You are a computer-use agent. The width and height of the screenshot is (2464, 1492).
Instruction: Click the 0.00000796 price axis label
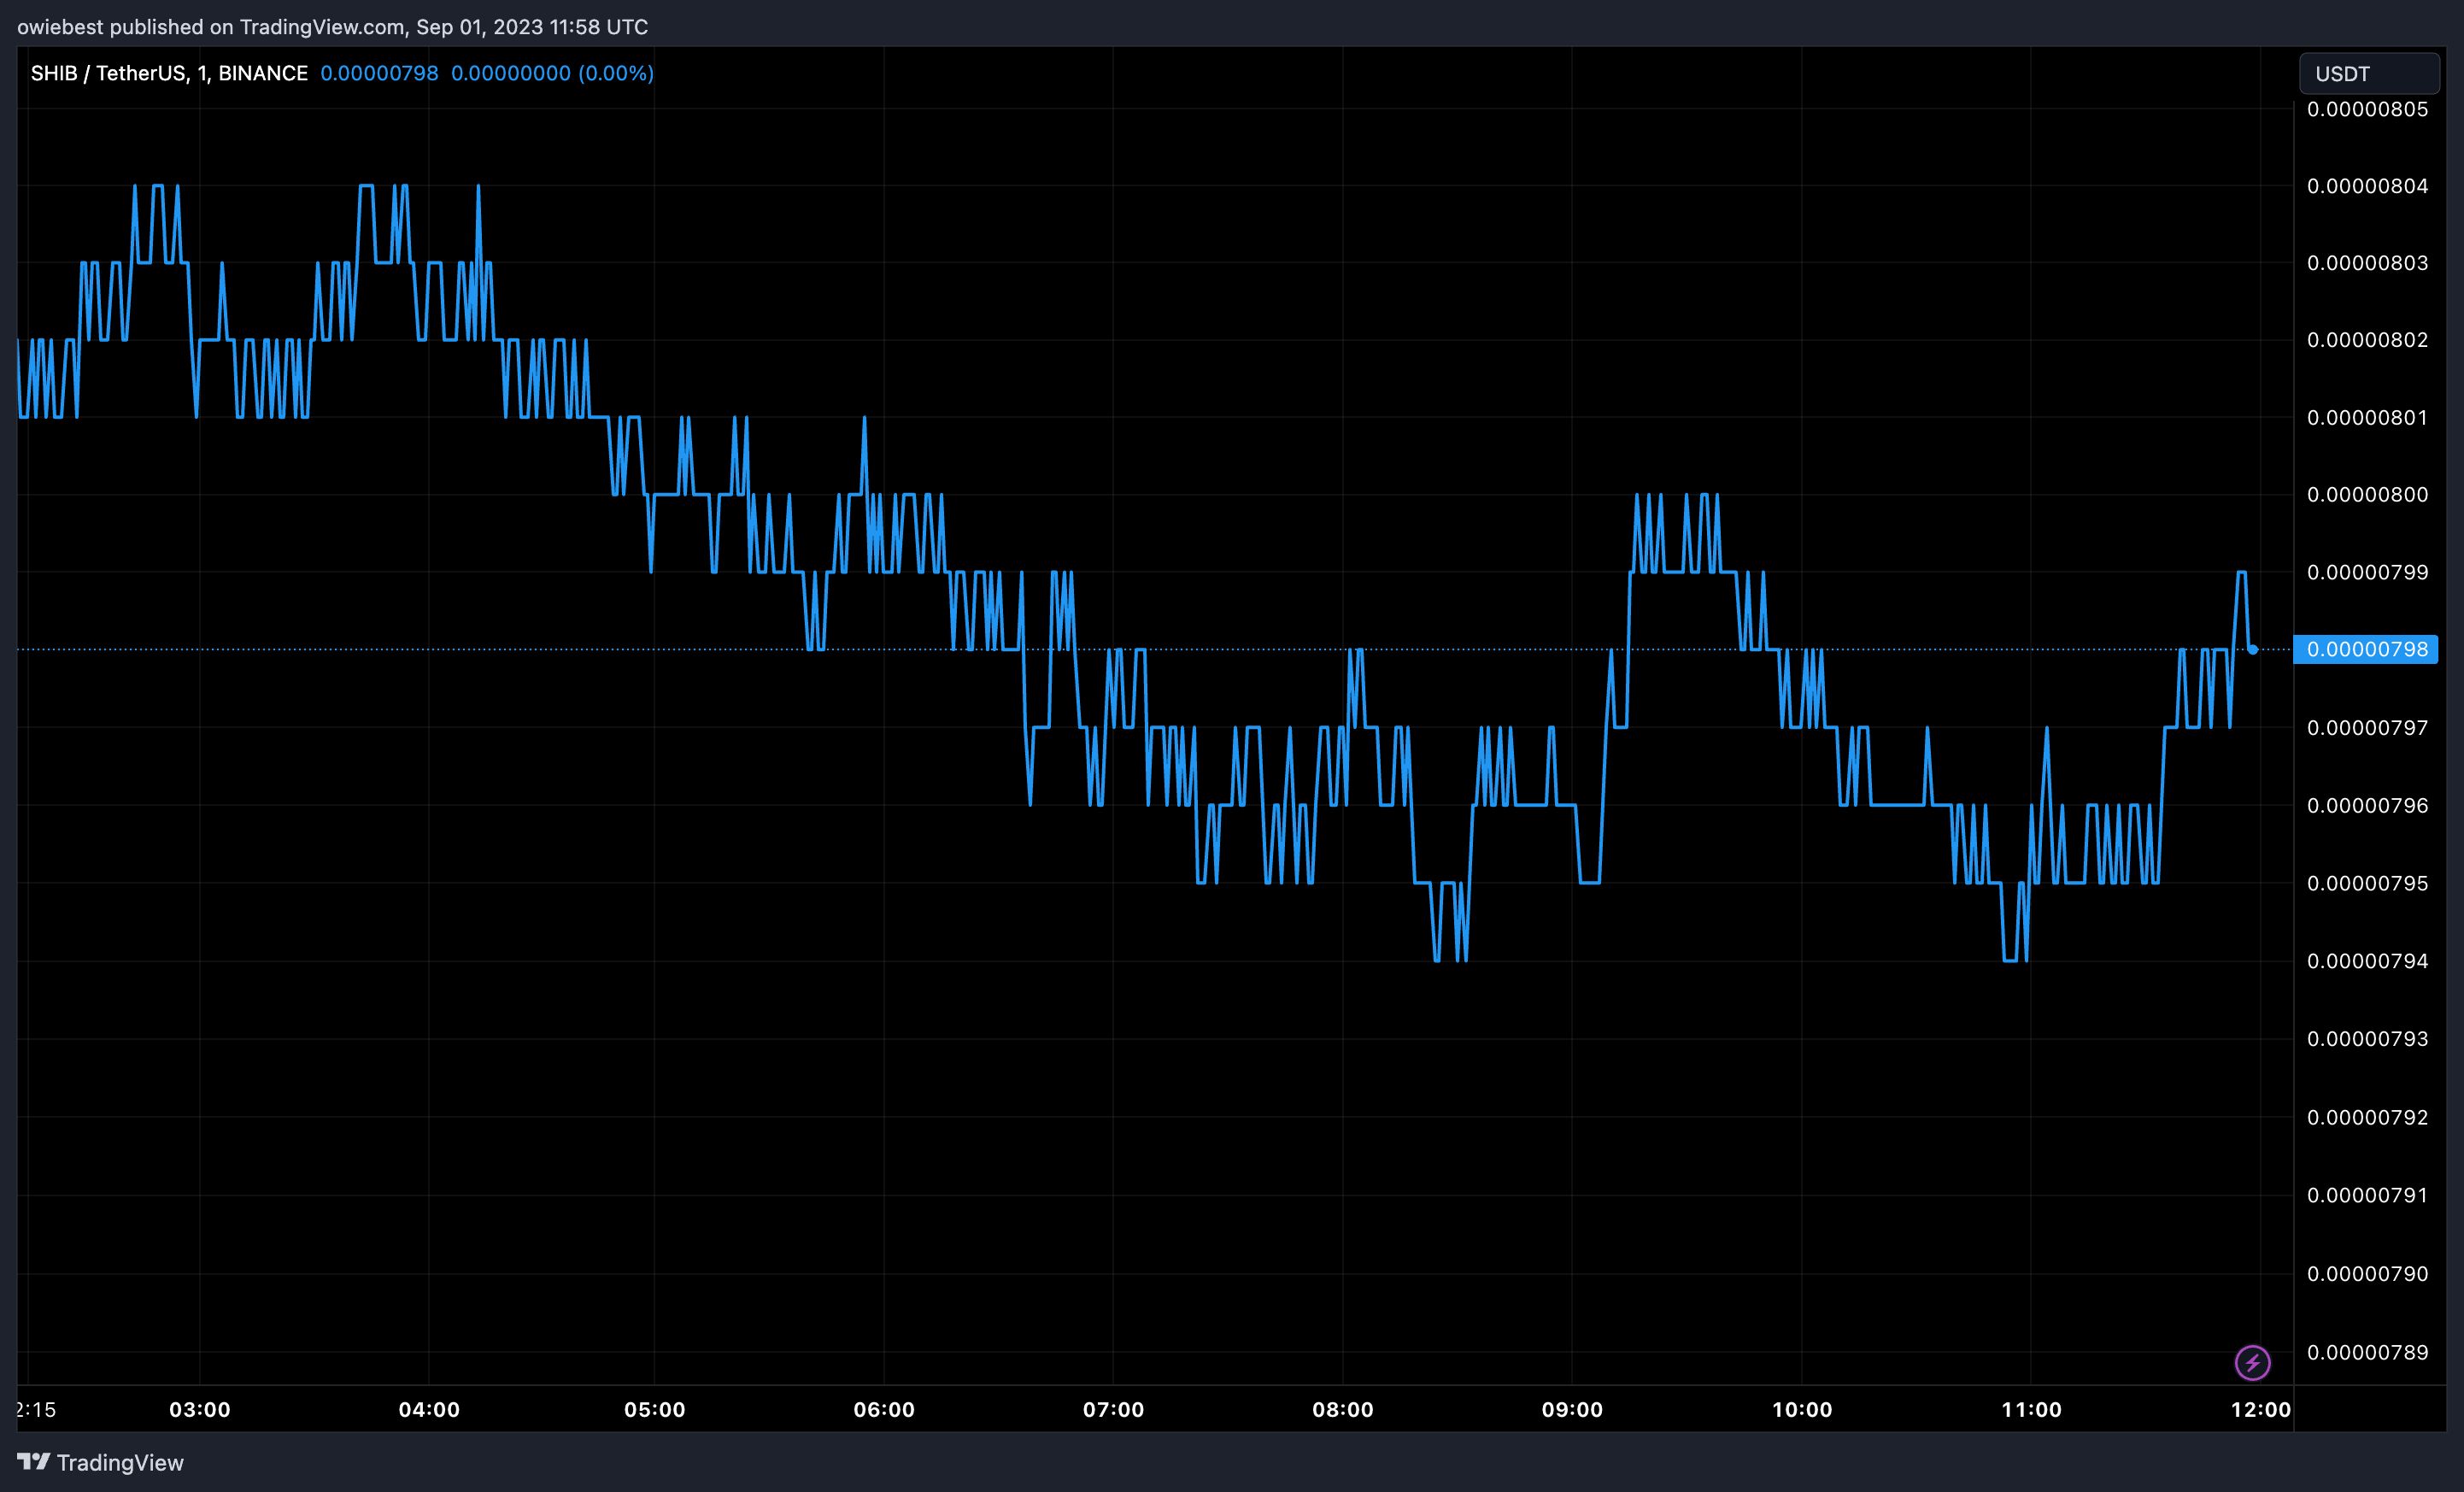(2367, 805)
